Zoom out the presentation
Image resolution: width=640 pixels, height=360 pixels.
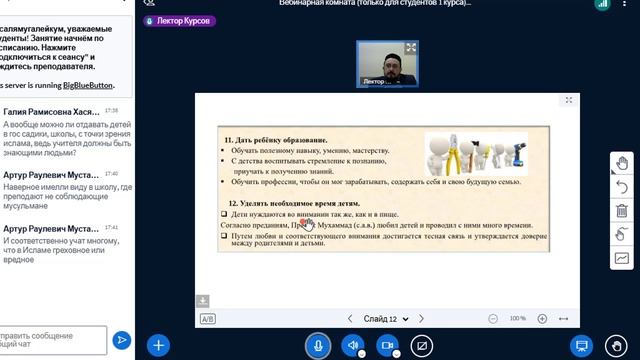click(x=493, y=318)
